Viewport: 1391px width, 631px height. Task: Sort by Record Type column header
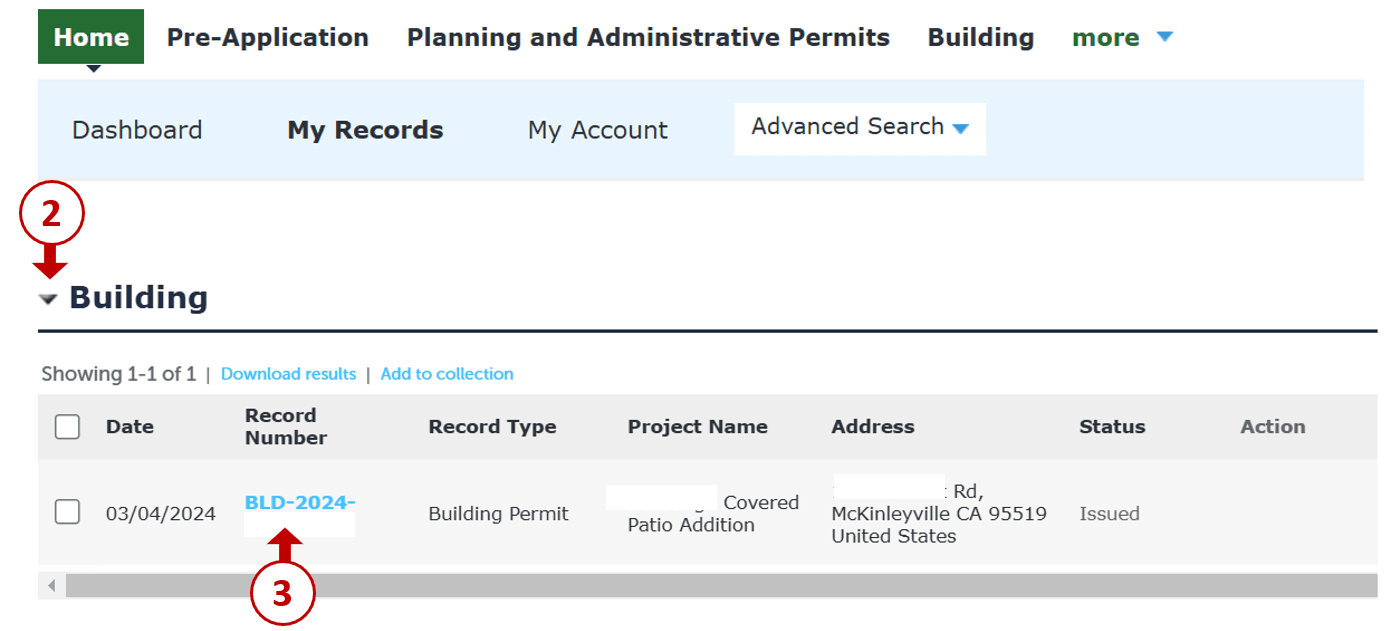[x=492, y=427]
